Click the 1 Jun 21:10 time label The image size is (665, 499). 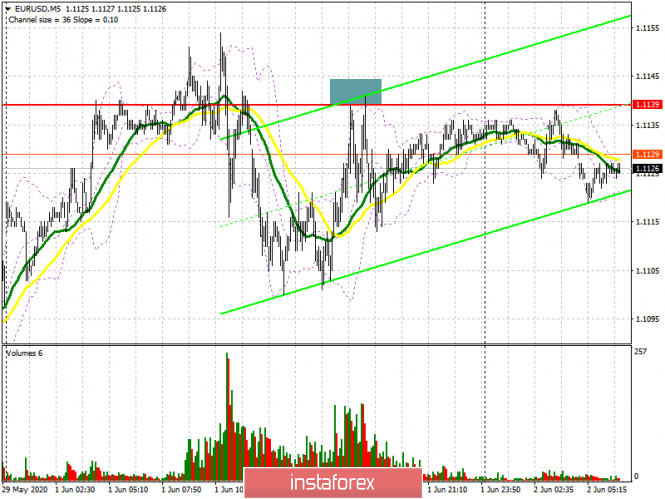coord(449,490)
